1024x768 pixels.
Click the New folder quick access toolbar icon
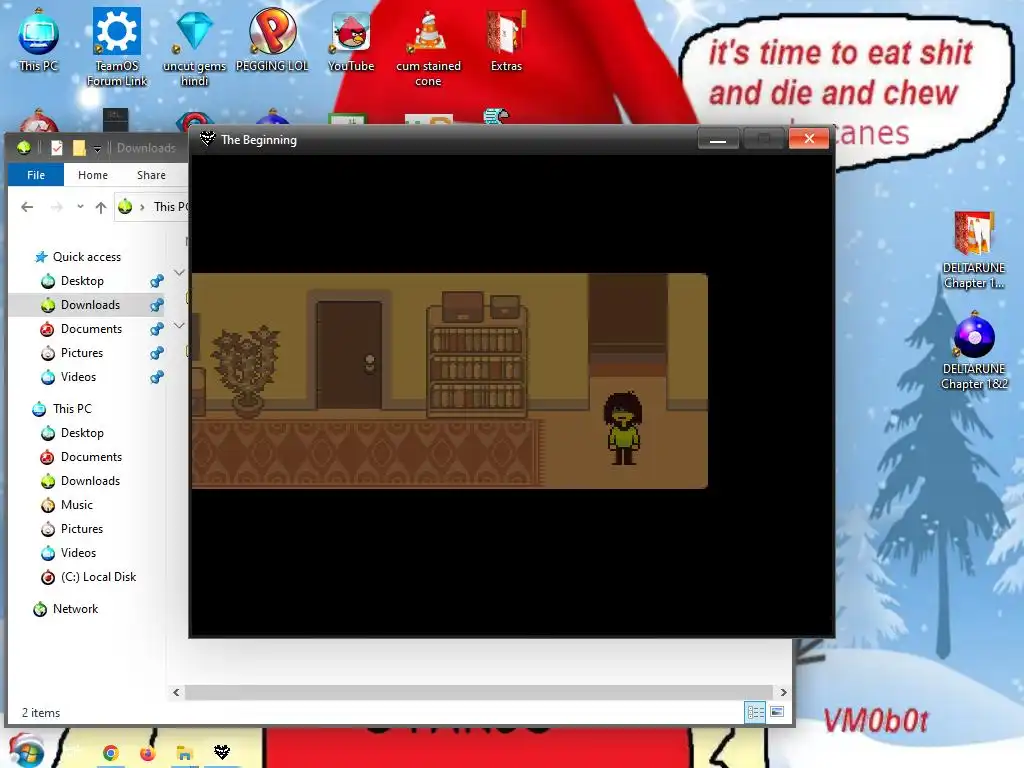pyautogui.click(x=79, y=148)
